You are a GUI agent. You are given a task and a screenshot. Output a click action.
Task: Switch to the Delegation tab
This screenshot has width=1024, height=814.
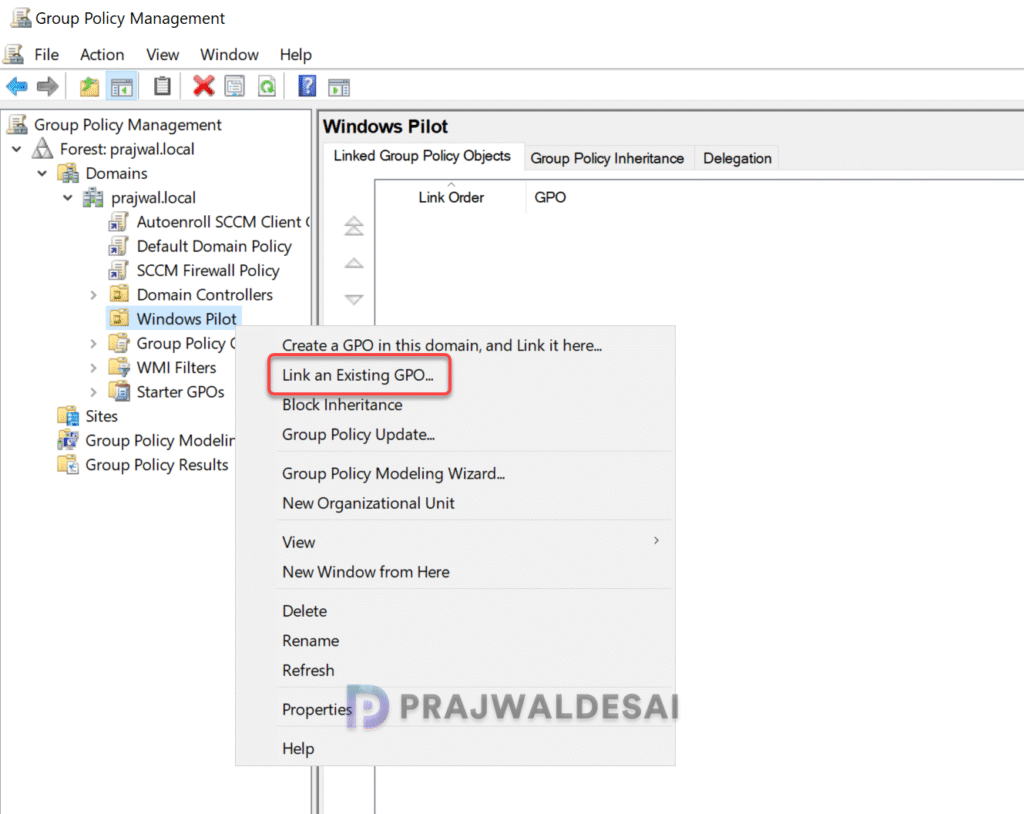(x=737, y=158)
